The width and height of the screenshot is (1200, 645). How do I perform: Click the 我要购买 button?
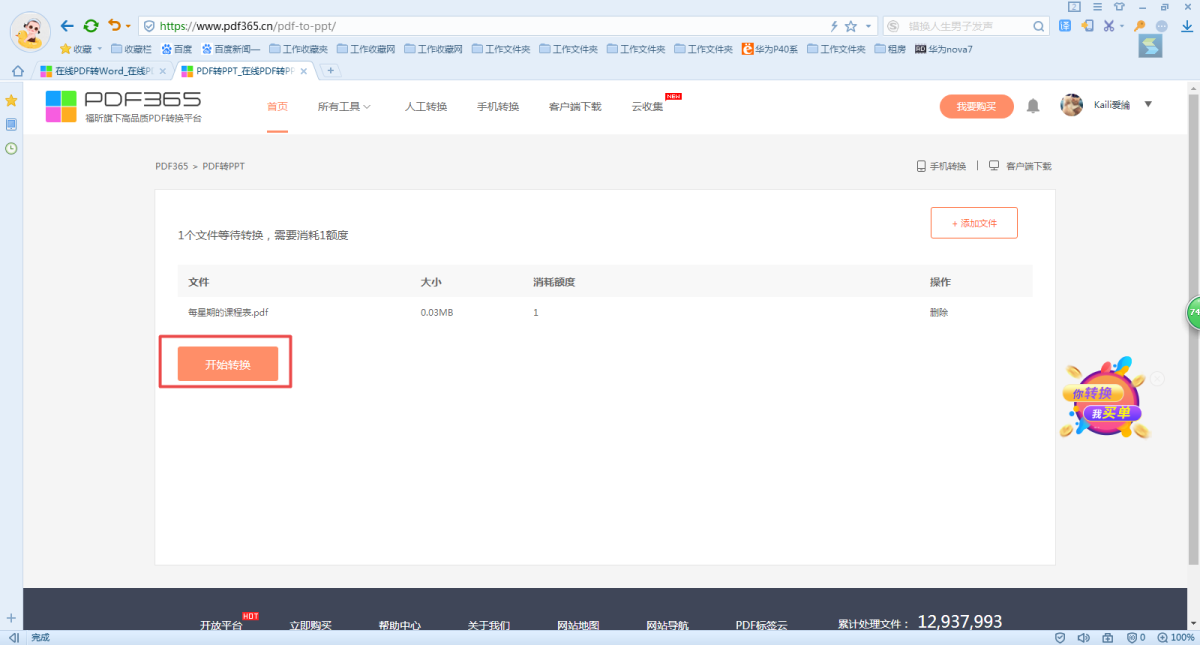click(976, 107)
